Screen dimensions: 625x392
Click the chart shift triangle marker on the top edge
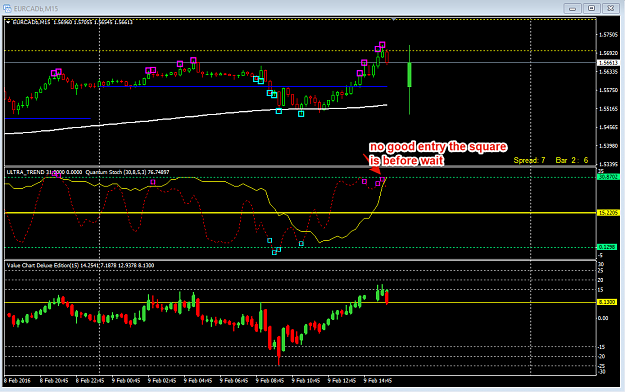pos(394,19)
